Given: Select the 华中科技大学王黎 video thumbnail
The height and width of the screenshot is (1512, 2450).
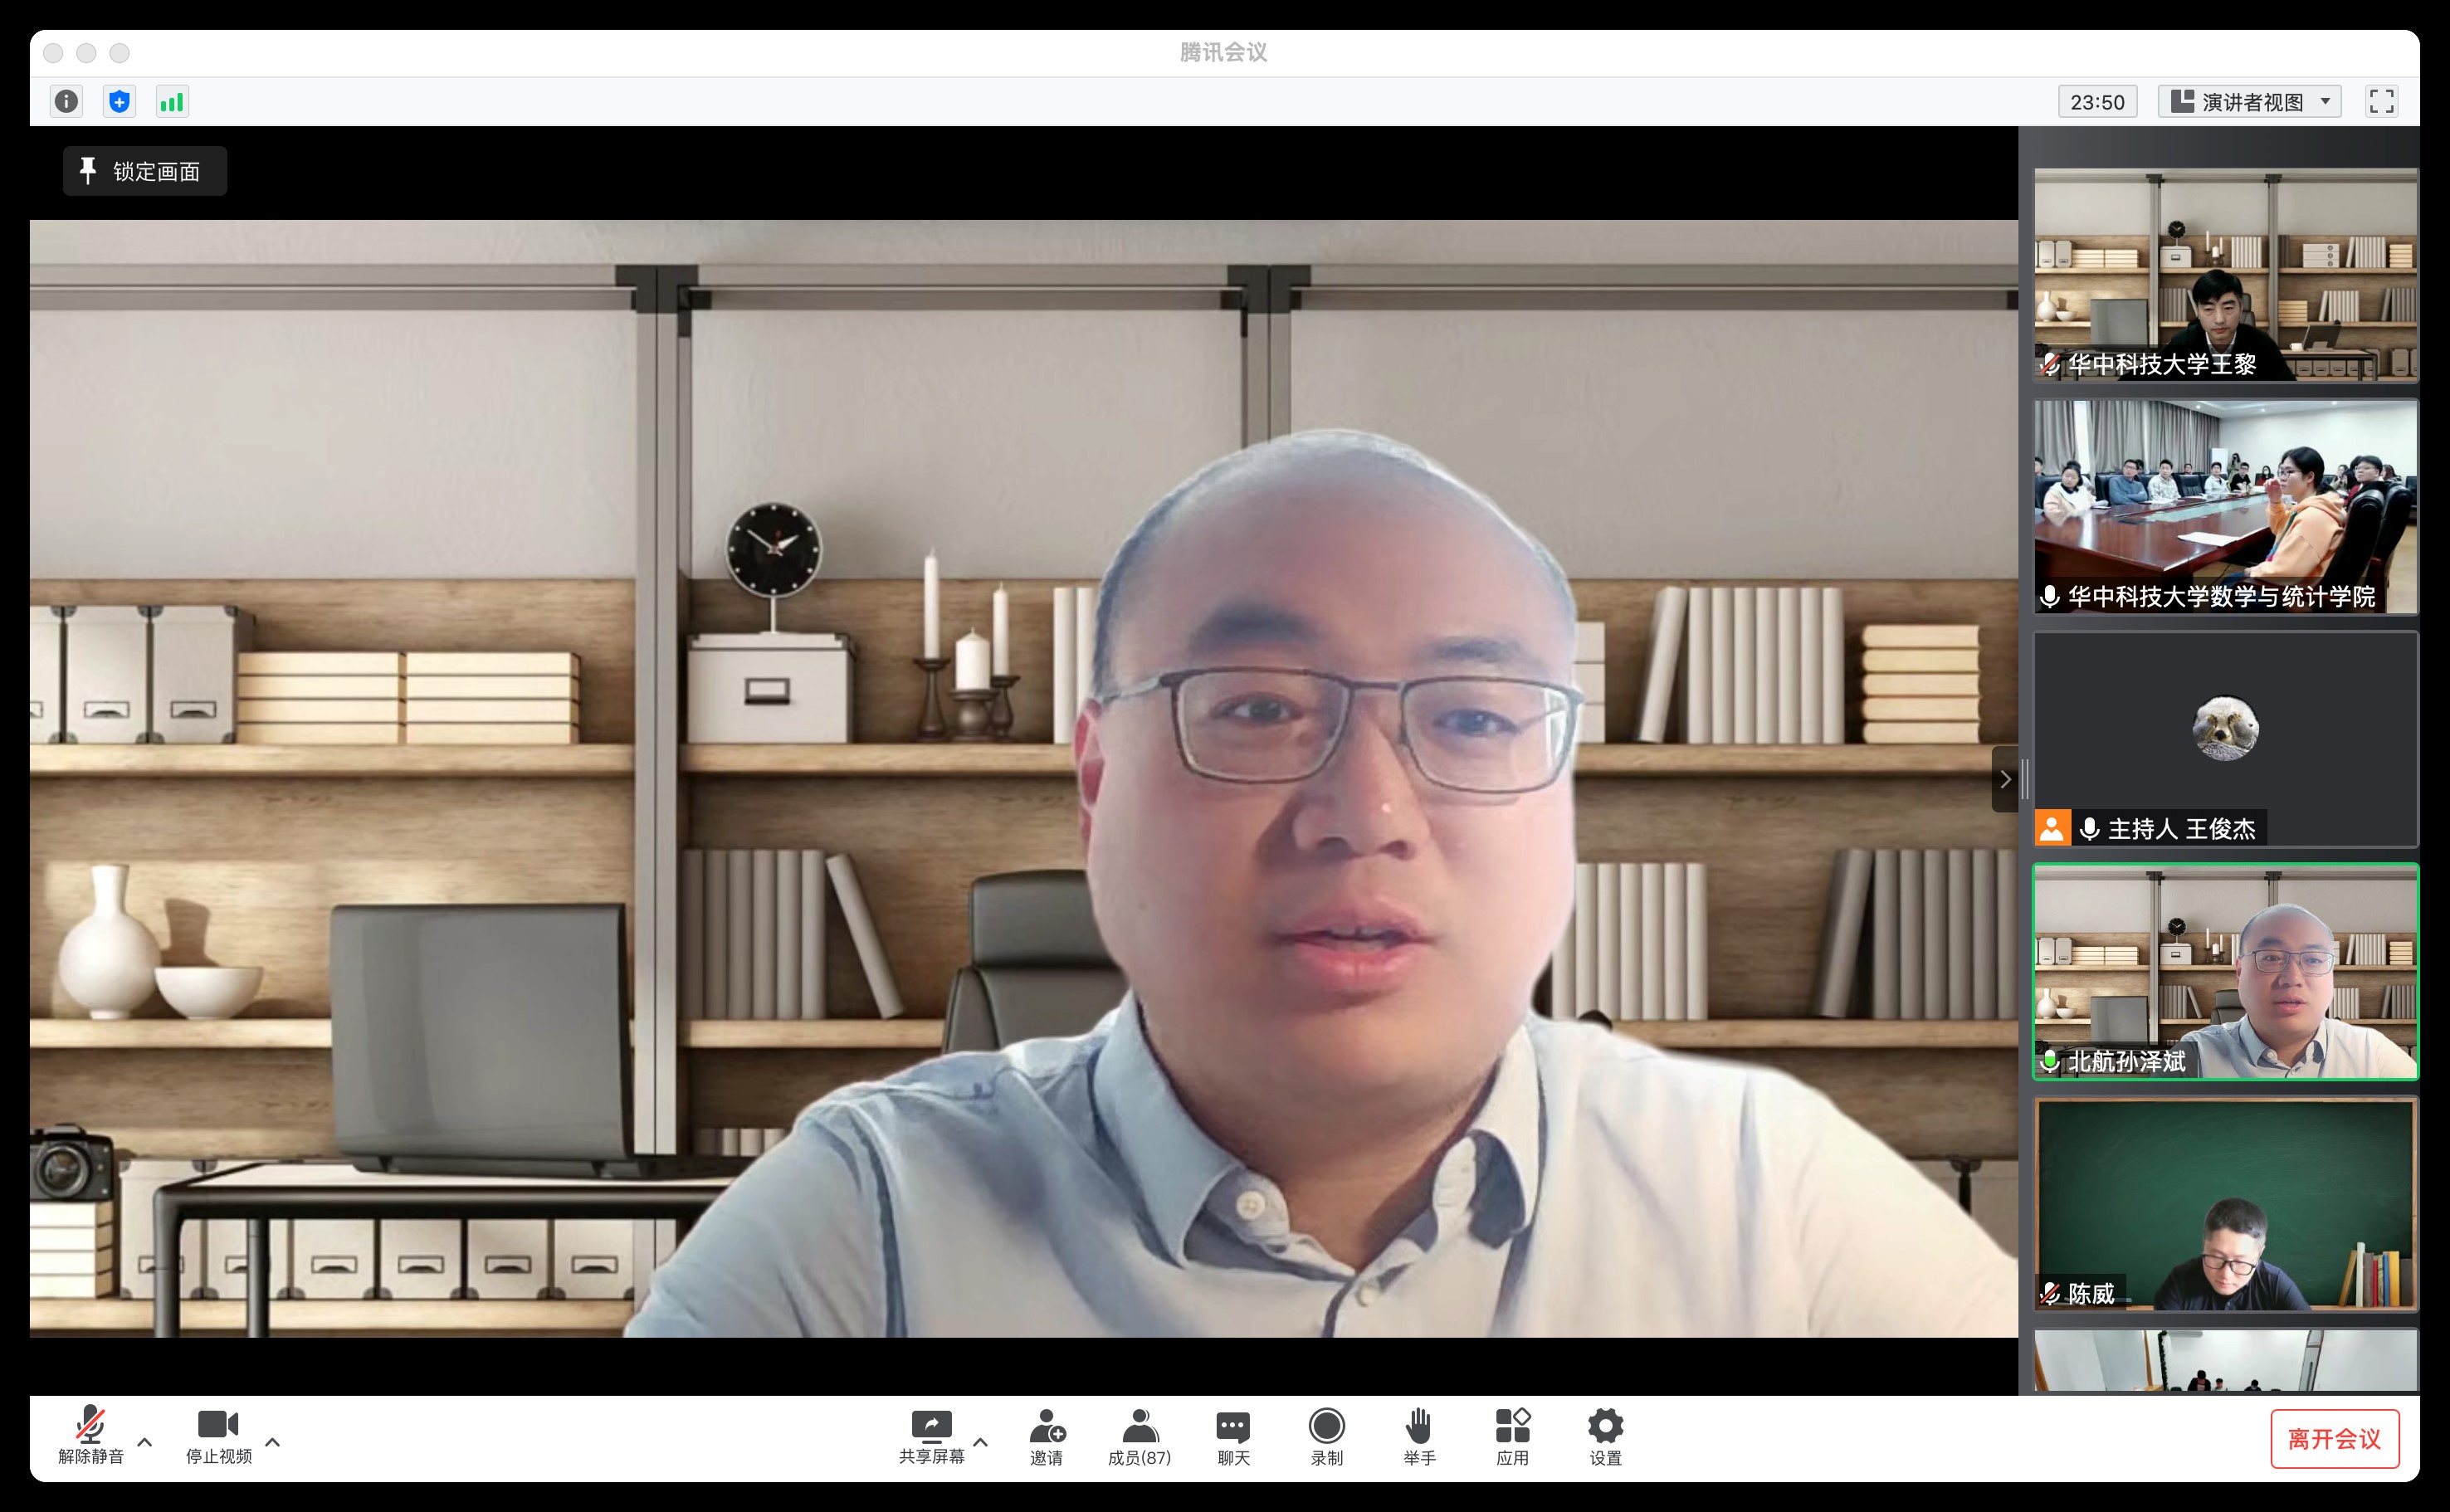Looking at the screenshot, I should pos(2226,275).
